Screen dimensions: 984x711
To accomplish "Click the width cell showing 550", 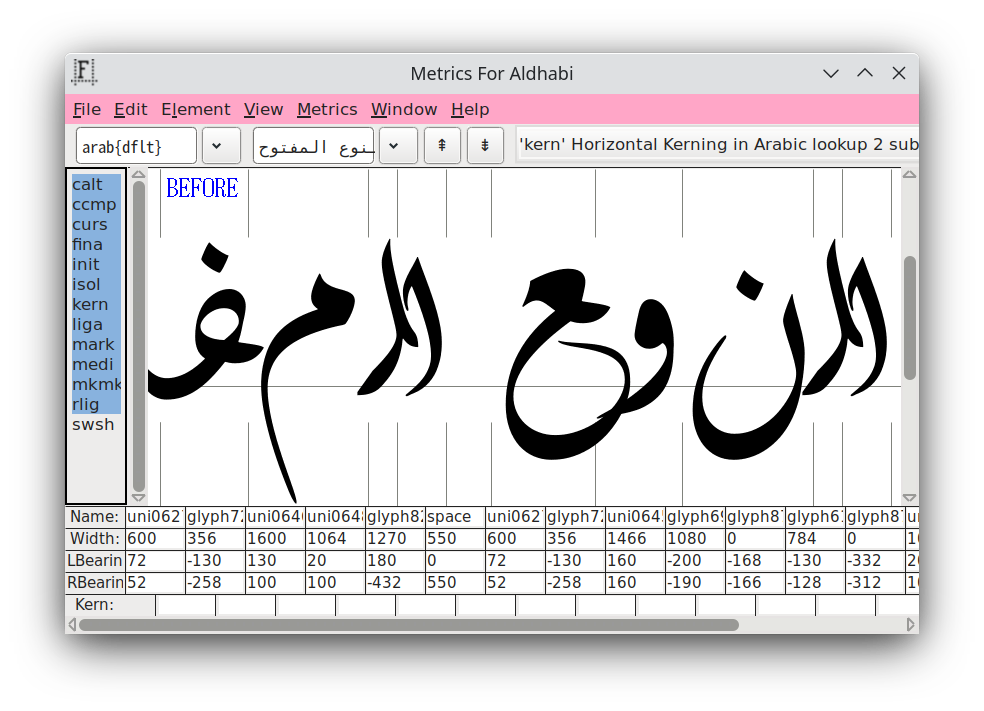I will [455, 539].
